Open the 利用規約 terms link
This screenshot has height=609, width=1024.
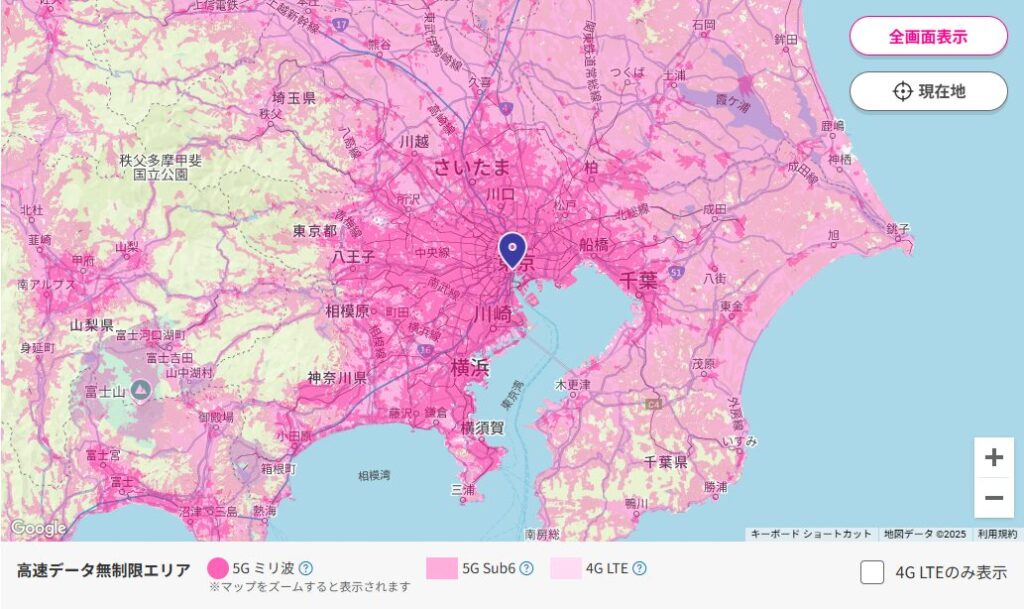(x=997, y=534)
